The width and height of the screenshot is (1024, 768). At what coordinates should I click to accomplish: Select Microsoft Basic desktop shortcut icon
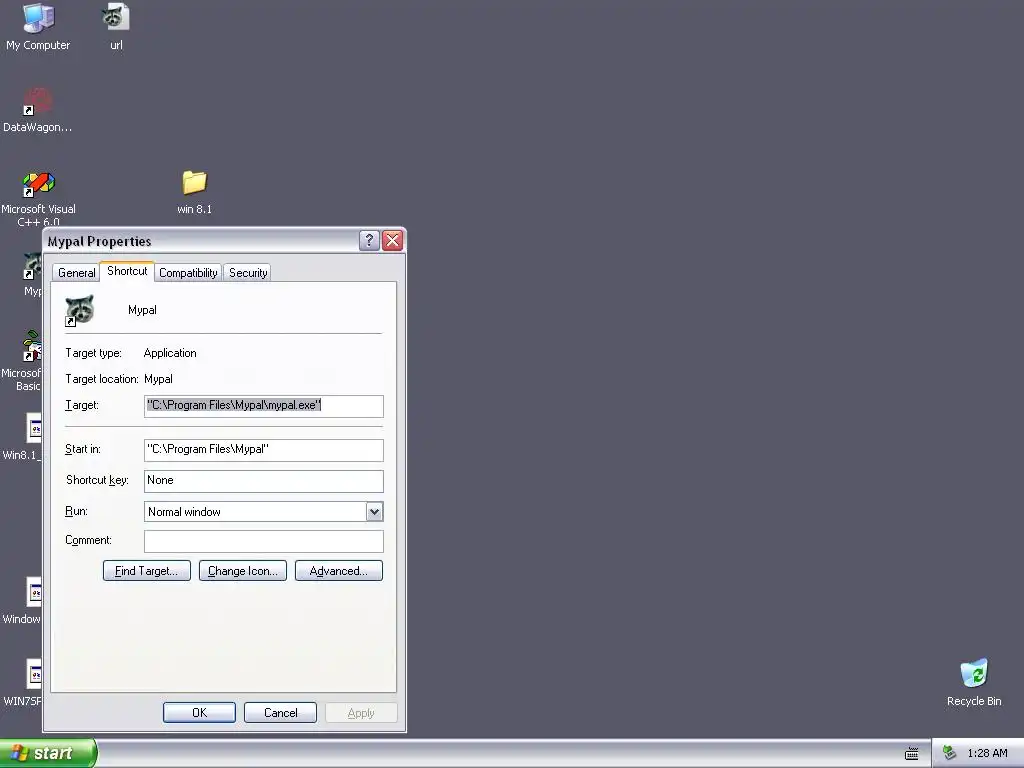(x=32, y=346)
